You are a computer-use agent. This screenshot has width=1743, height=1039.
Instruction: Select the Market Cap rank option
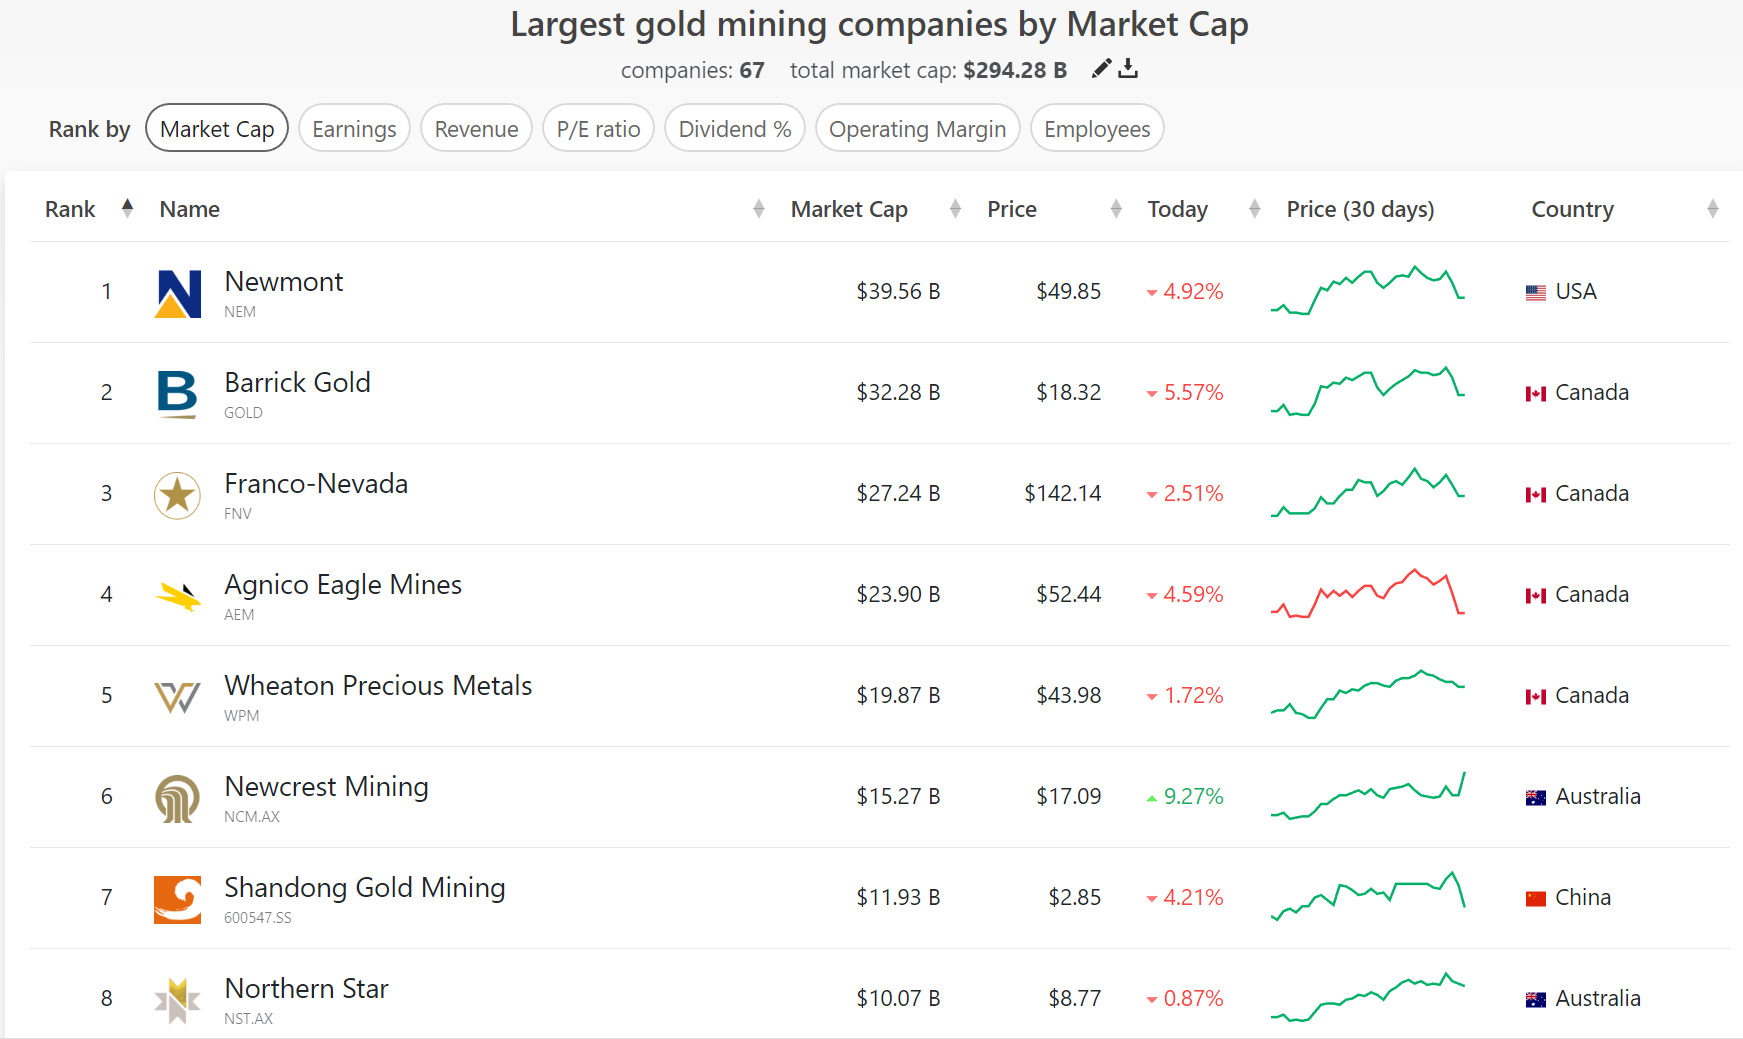point(217,129)
